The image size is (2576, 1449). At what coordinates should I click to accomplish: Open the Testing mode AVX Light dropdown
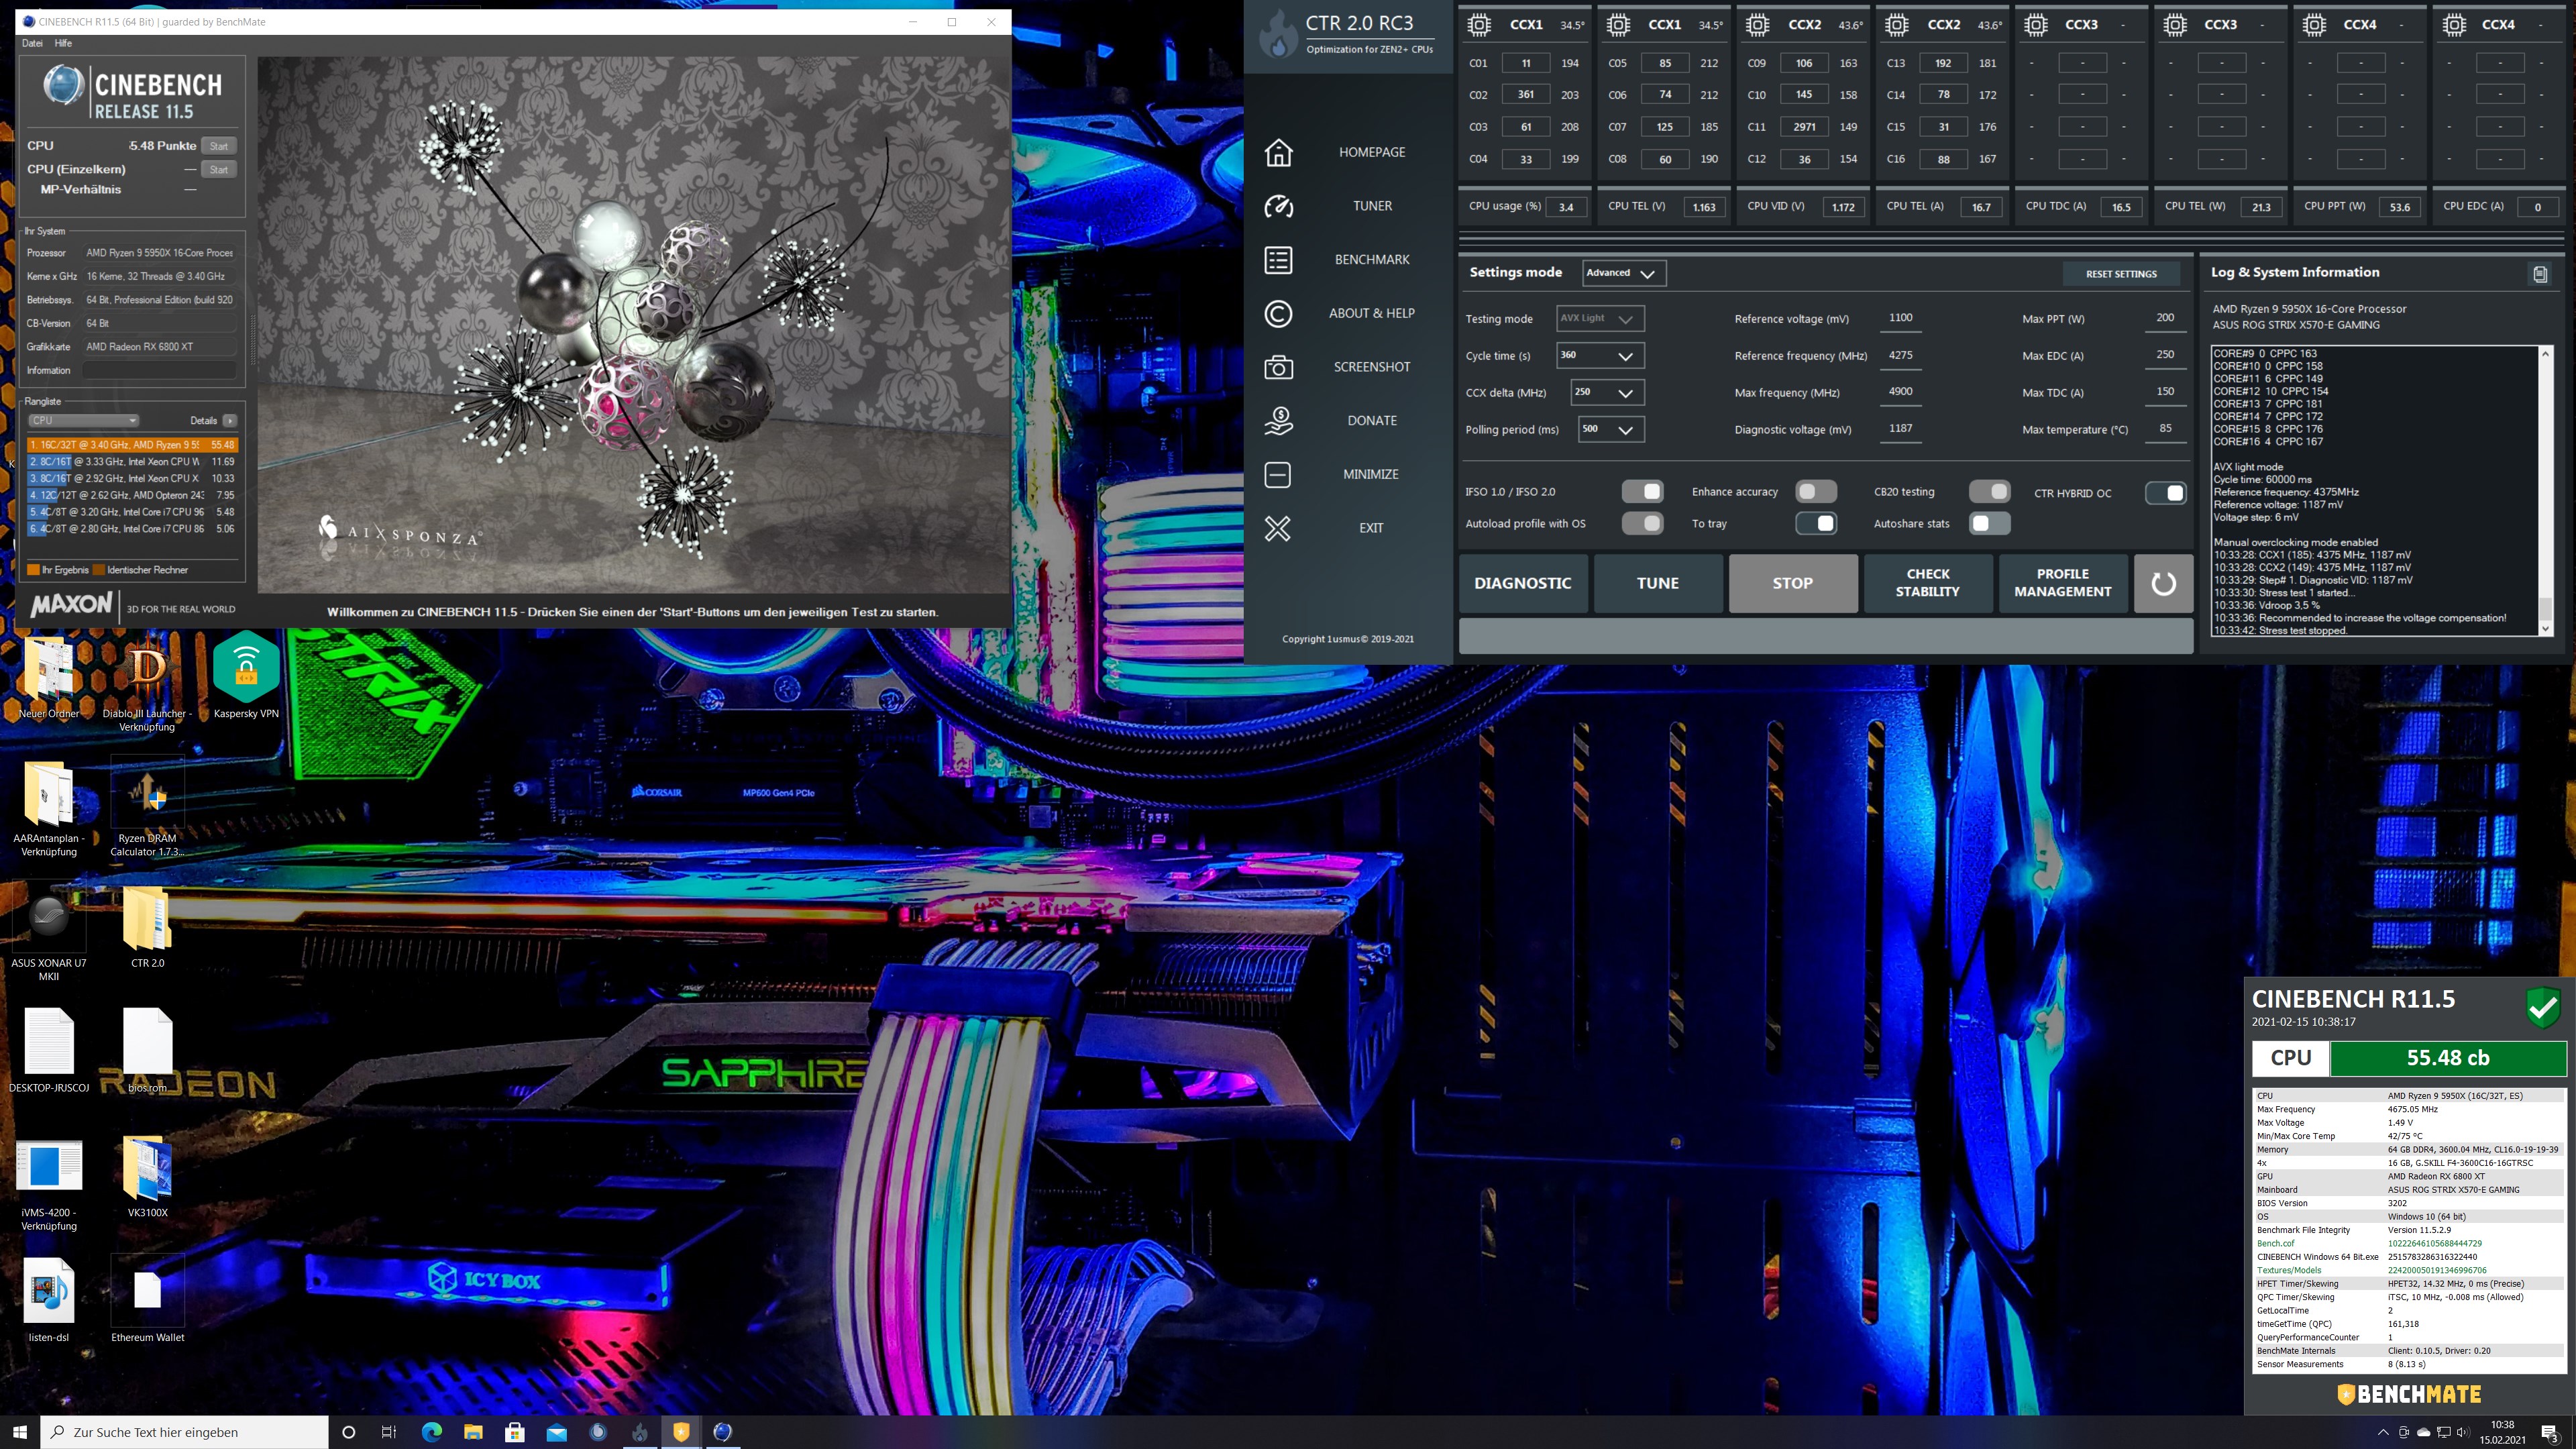[x=1600, y=319]
